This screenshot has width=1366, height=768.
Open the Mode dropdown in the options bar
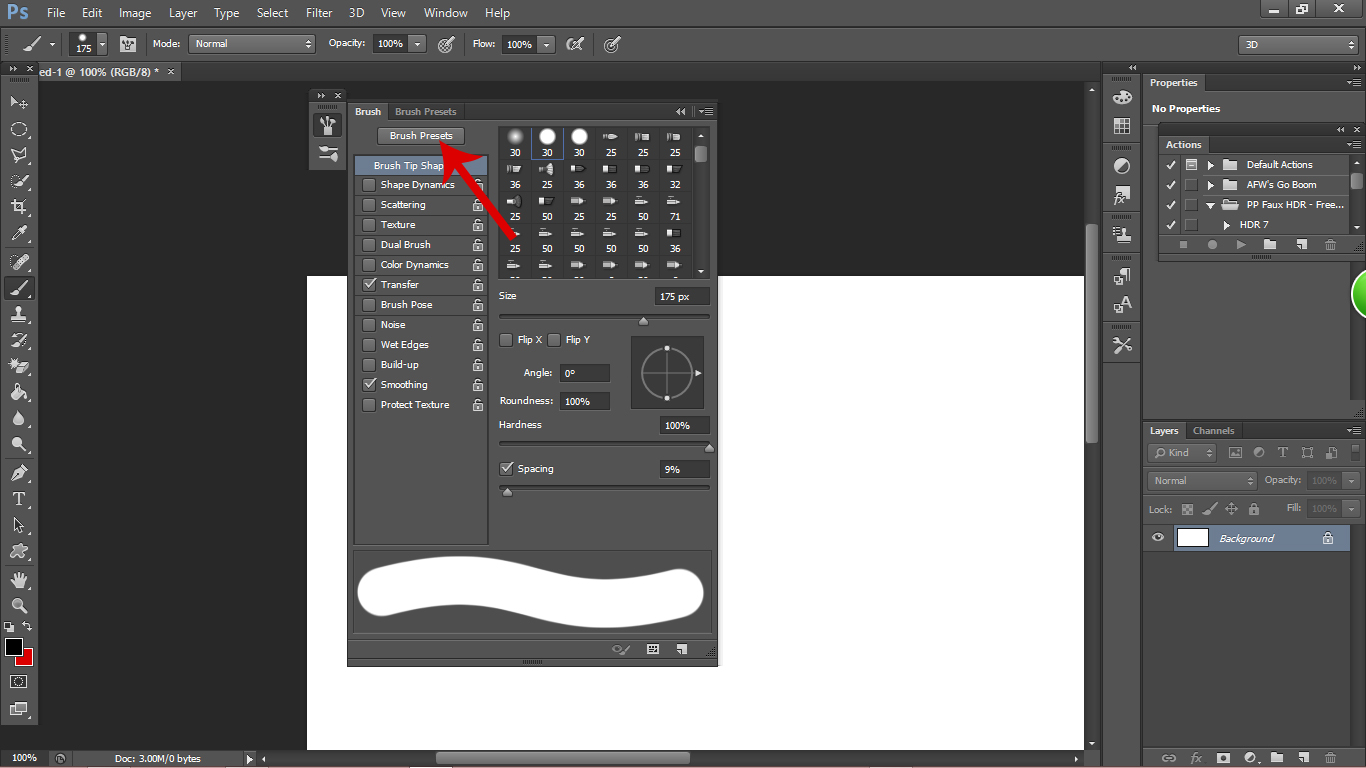pyautogui.click(x=251, y=44)
